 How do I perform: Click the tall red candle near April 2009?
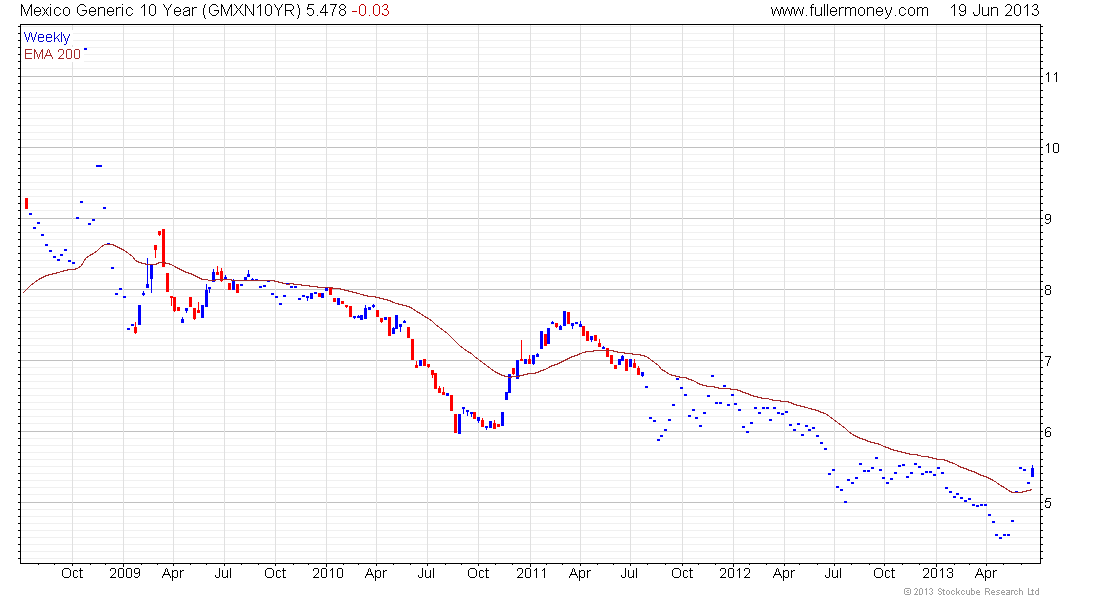click(163, 247)
